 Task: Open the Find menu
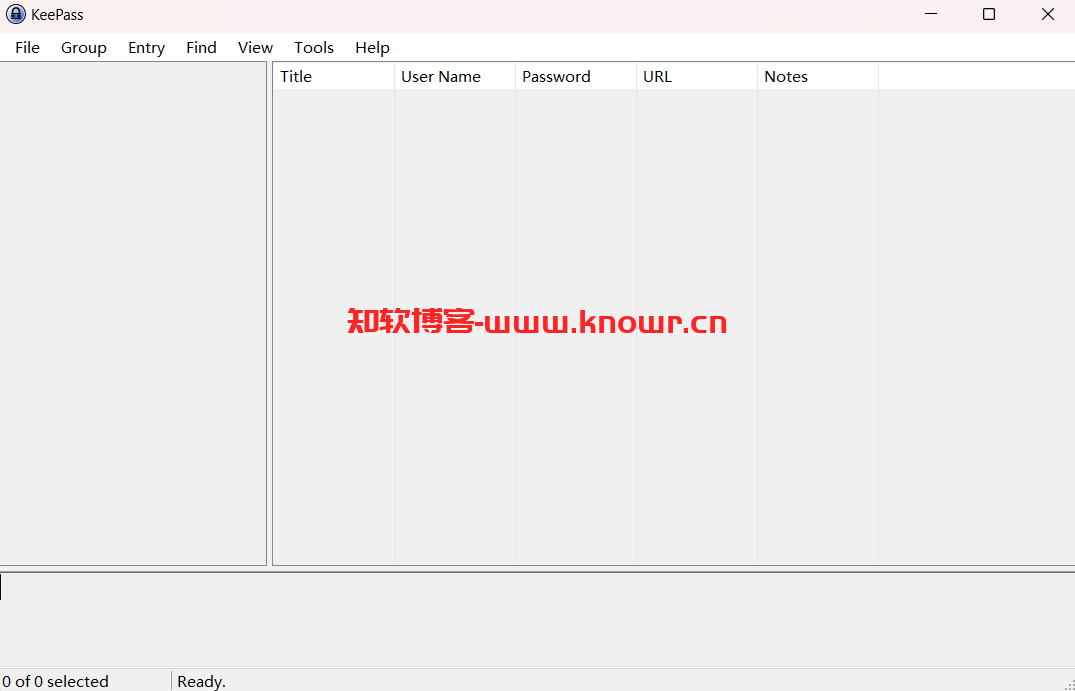pyautogui.click(x=201, y=47)
